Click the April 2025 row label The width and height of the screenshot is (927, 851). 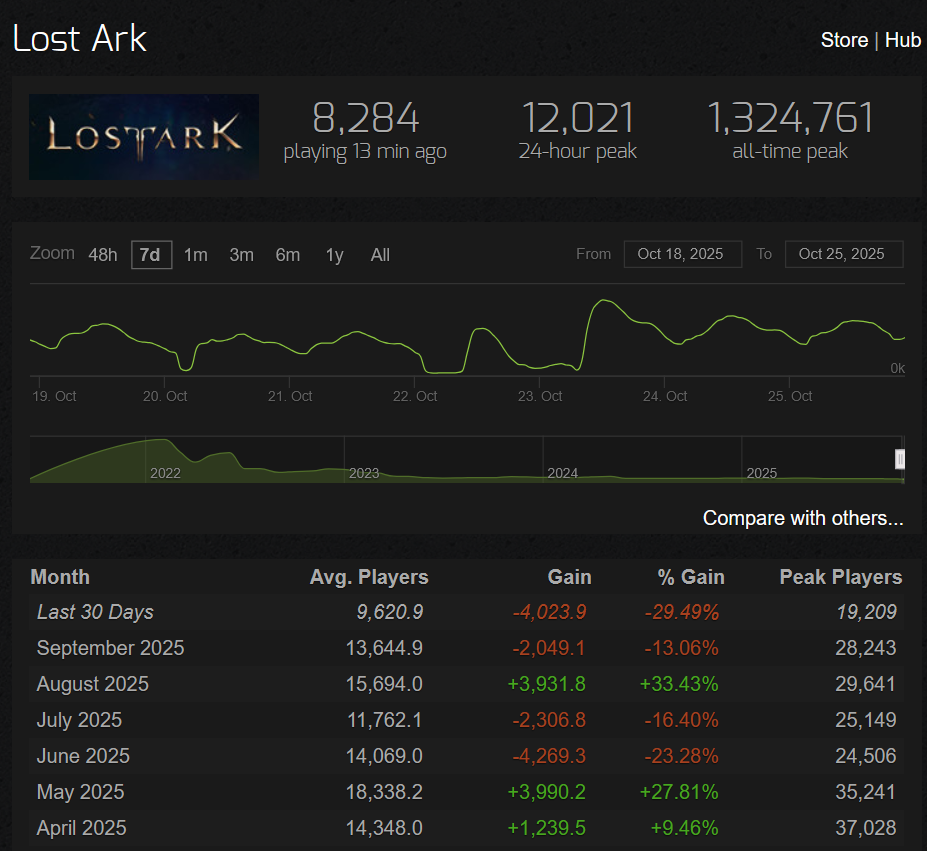point(82,828)
